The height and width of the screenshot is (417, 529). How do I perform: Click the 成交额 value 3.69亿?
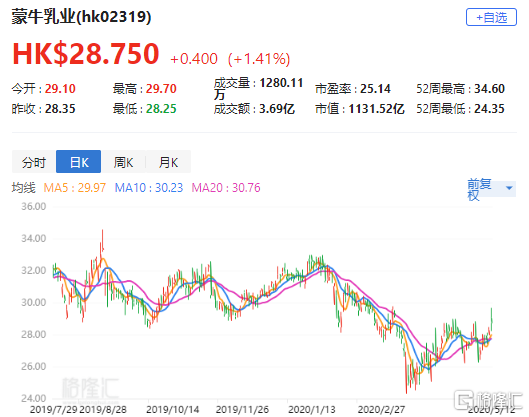[x=277, y=109]
